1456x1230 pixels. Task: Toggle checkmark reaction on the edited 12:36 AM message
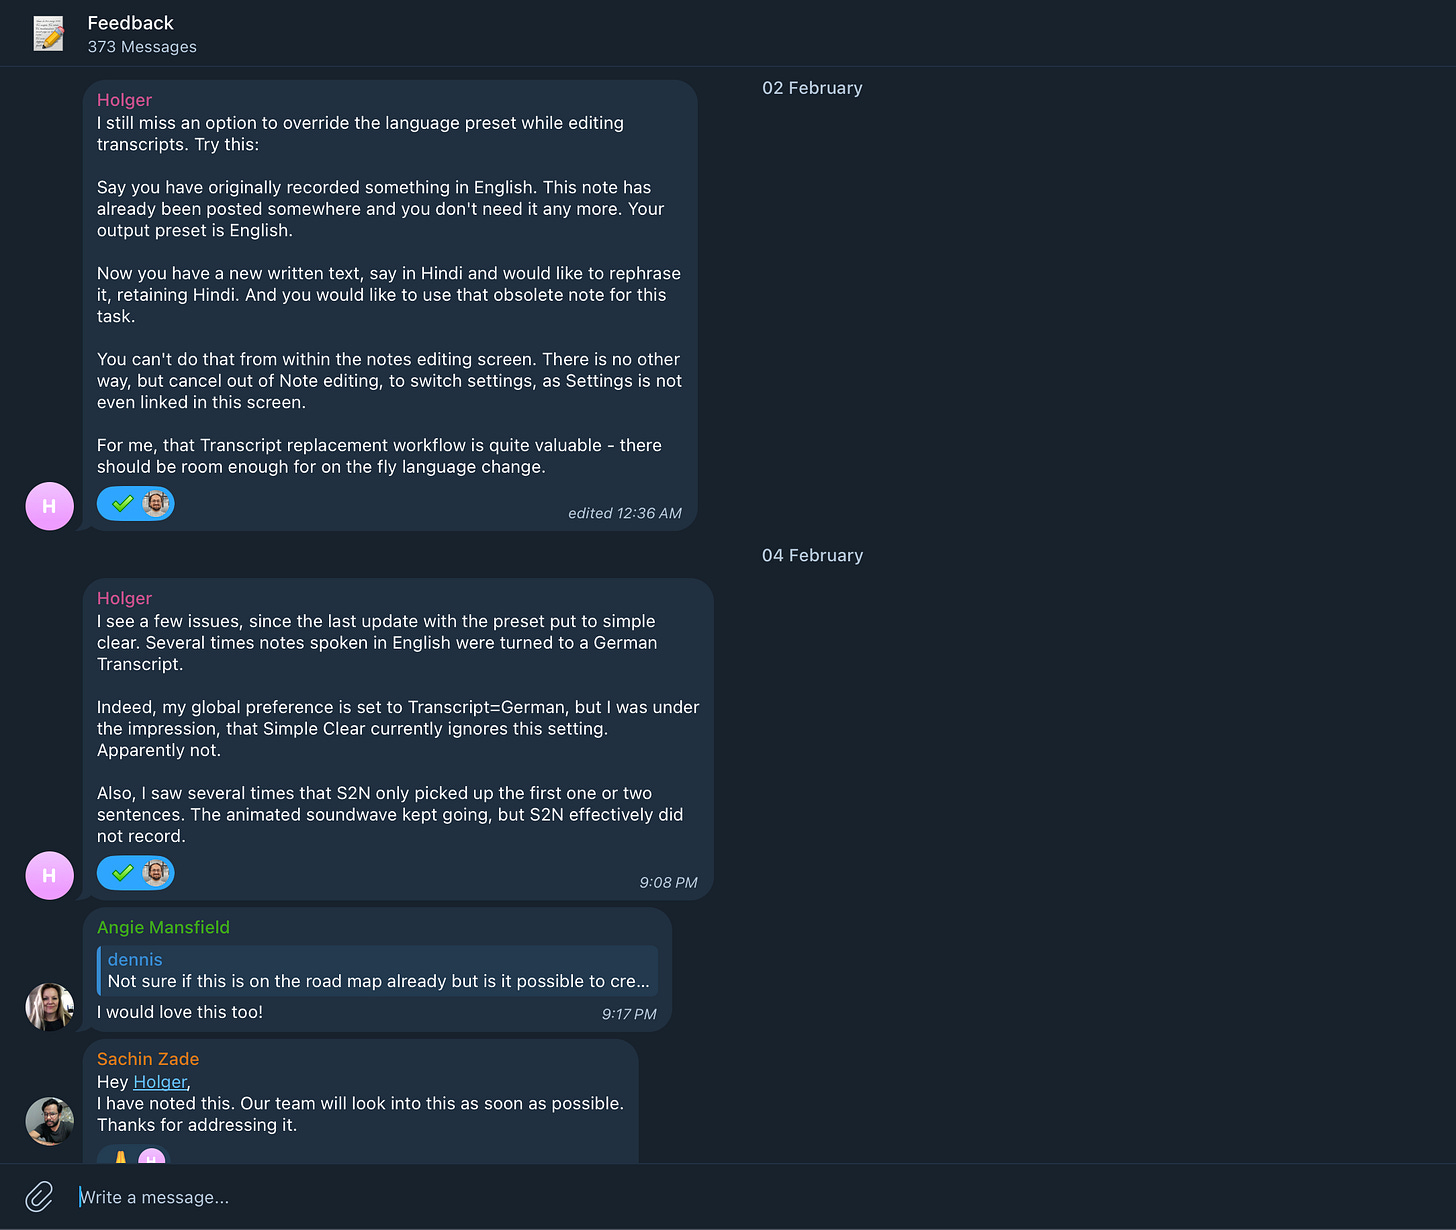click(136, 503)
